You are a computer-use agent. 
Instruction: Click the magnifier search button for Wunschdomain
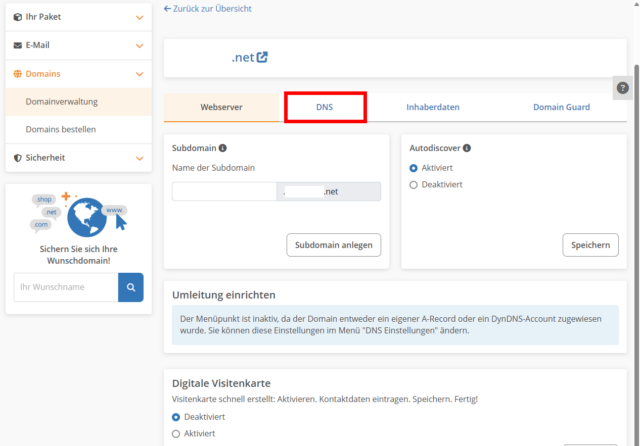[x=130, y=288]
